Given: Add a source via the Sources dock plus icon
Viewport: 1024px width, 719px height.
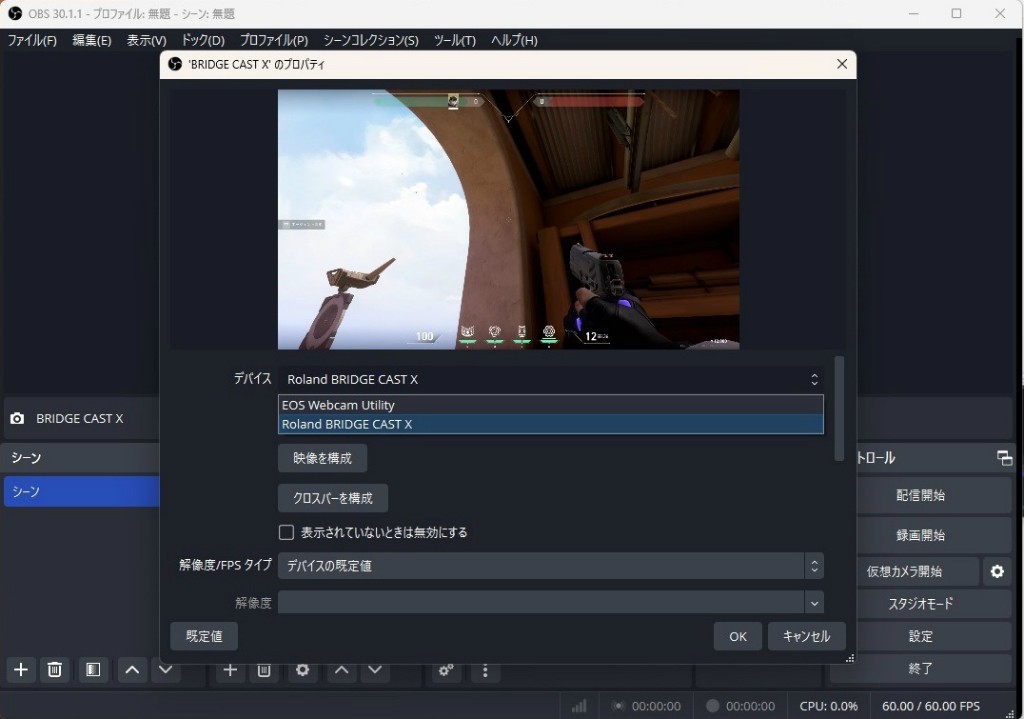Looking at the screenshot, I should click(x=230, y=670).
